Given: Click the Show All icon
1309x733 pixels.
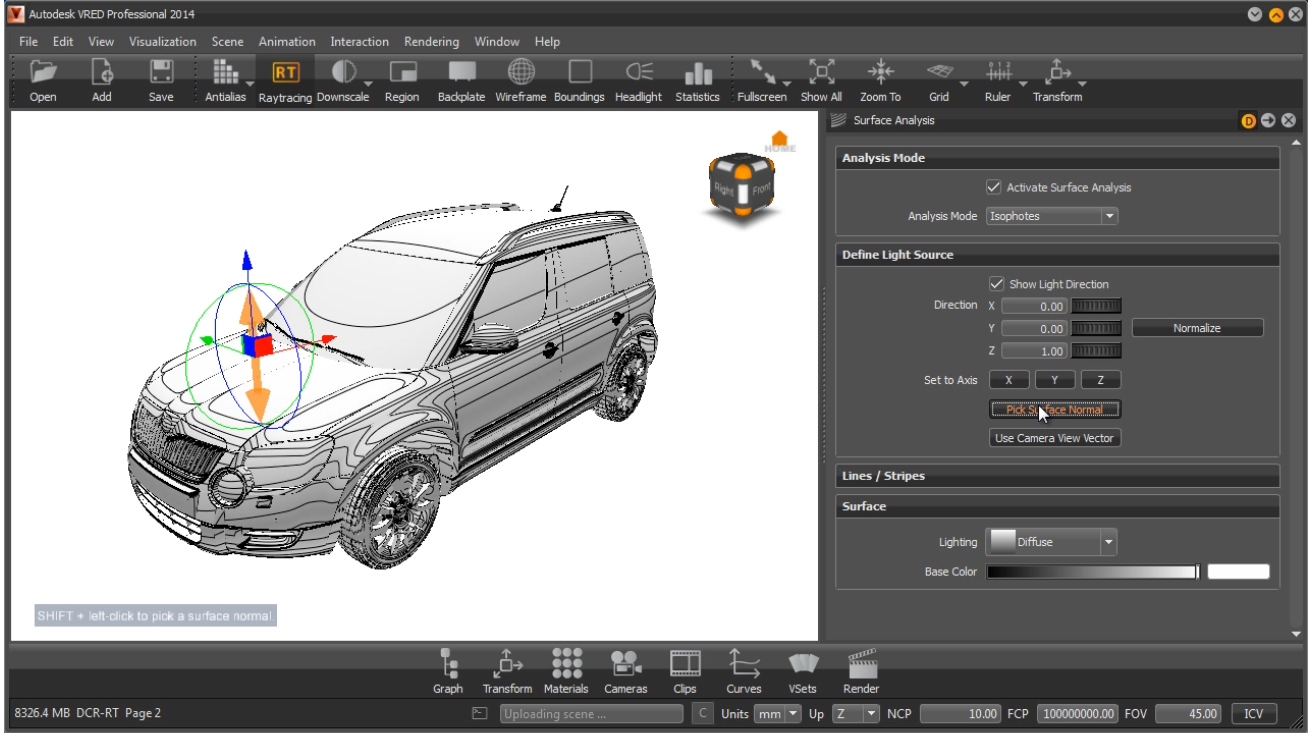Looking at the screenshot, I should coord(821,72).
